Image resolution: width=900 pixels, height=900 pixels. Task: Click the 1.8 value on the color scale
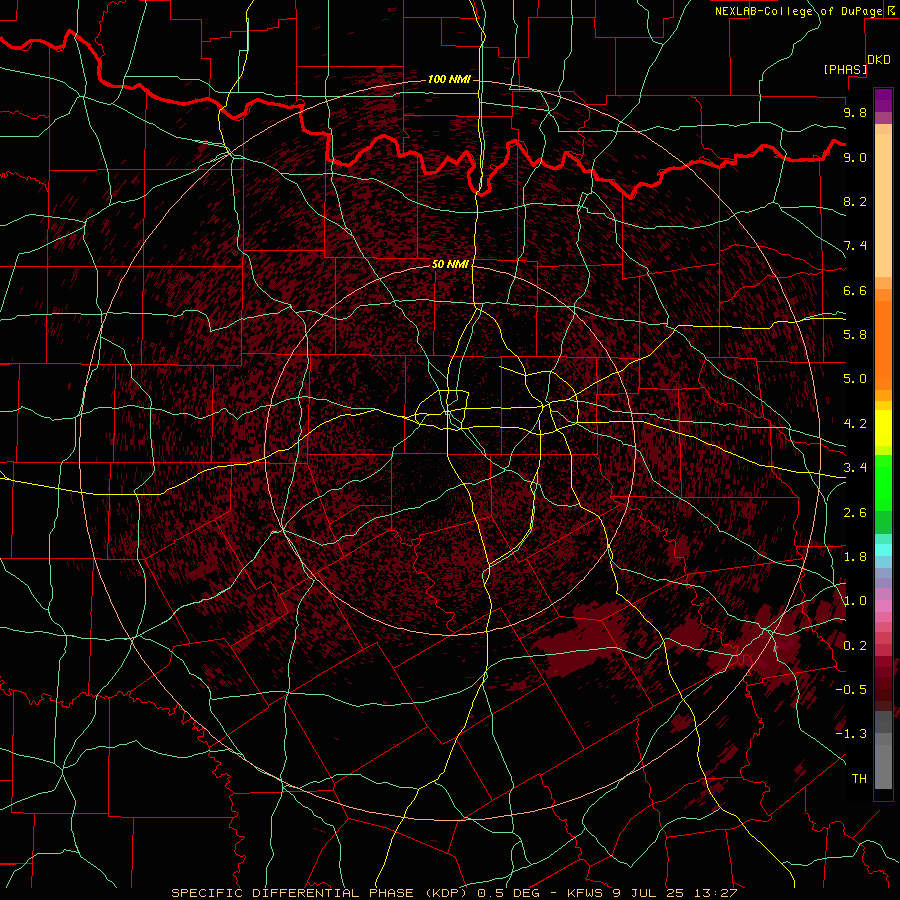pyautogui.click(x=855, y=557)
